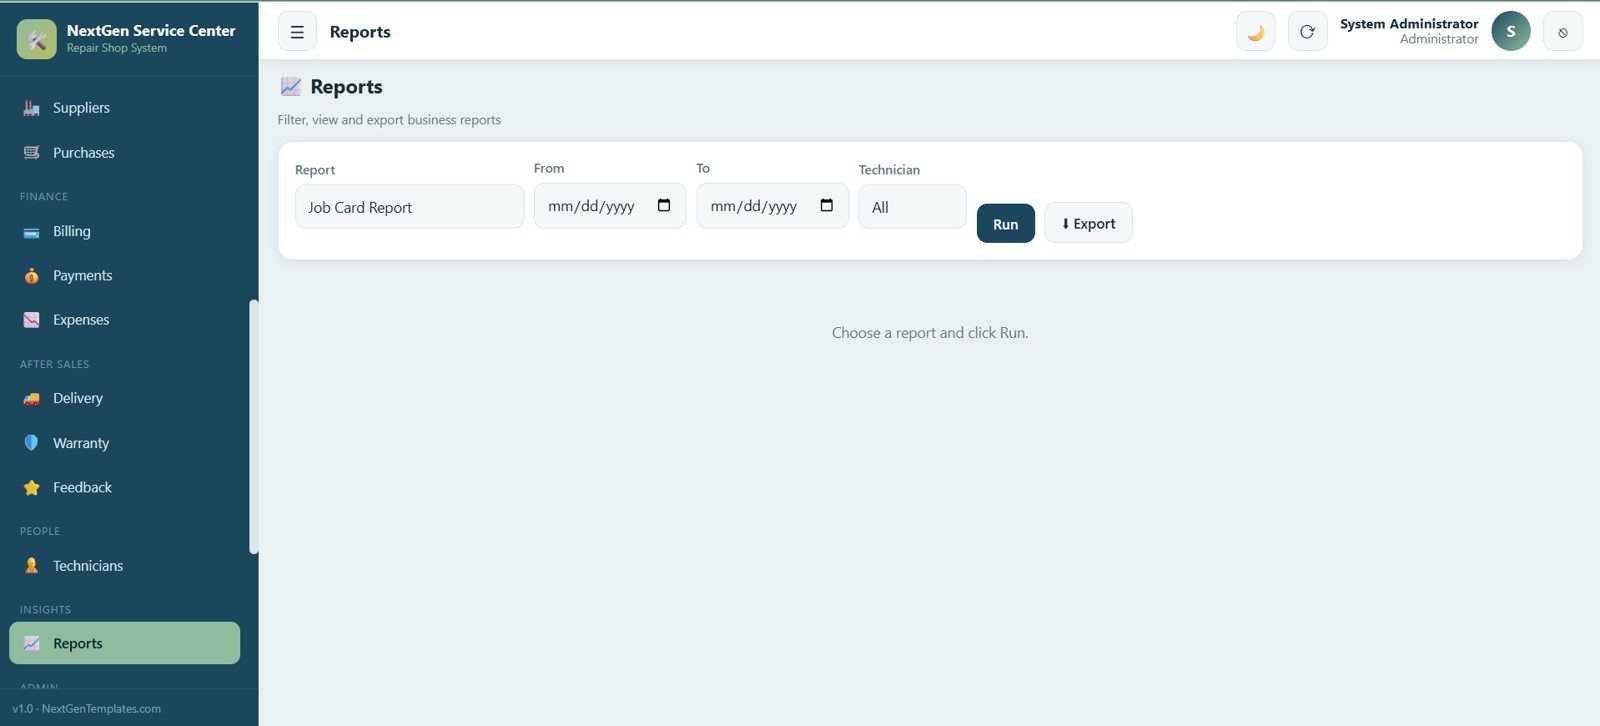Click the logout icon at top right
The width and height of the screenshot is (1600, 726).
pos(1563,32)
